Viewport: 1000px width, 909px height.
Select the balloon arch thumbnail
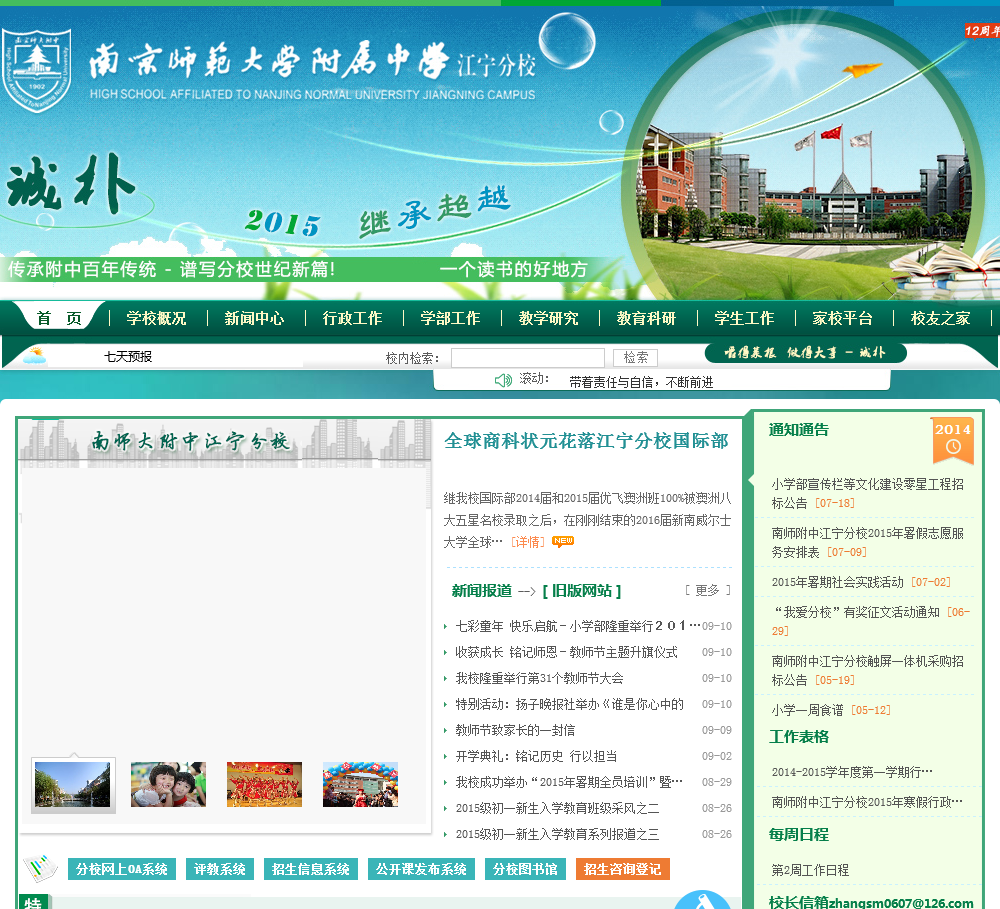pyautogui.click(x=360, y=785)
